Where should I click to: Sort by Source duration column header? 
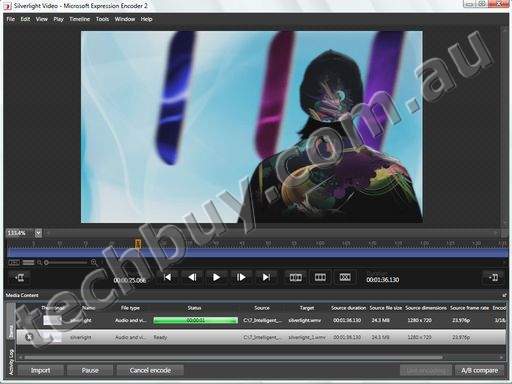(348, 308)
